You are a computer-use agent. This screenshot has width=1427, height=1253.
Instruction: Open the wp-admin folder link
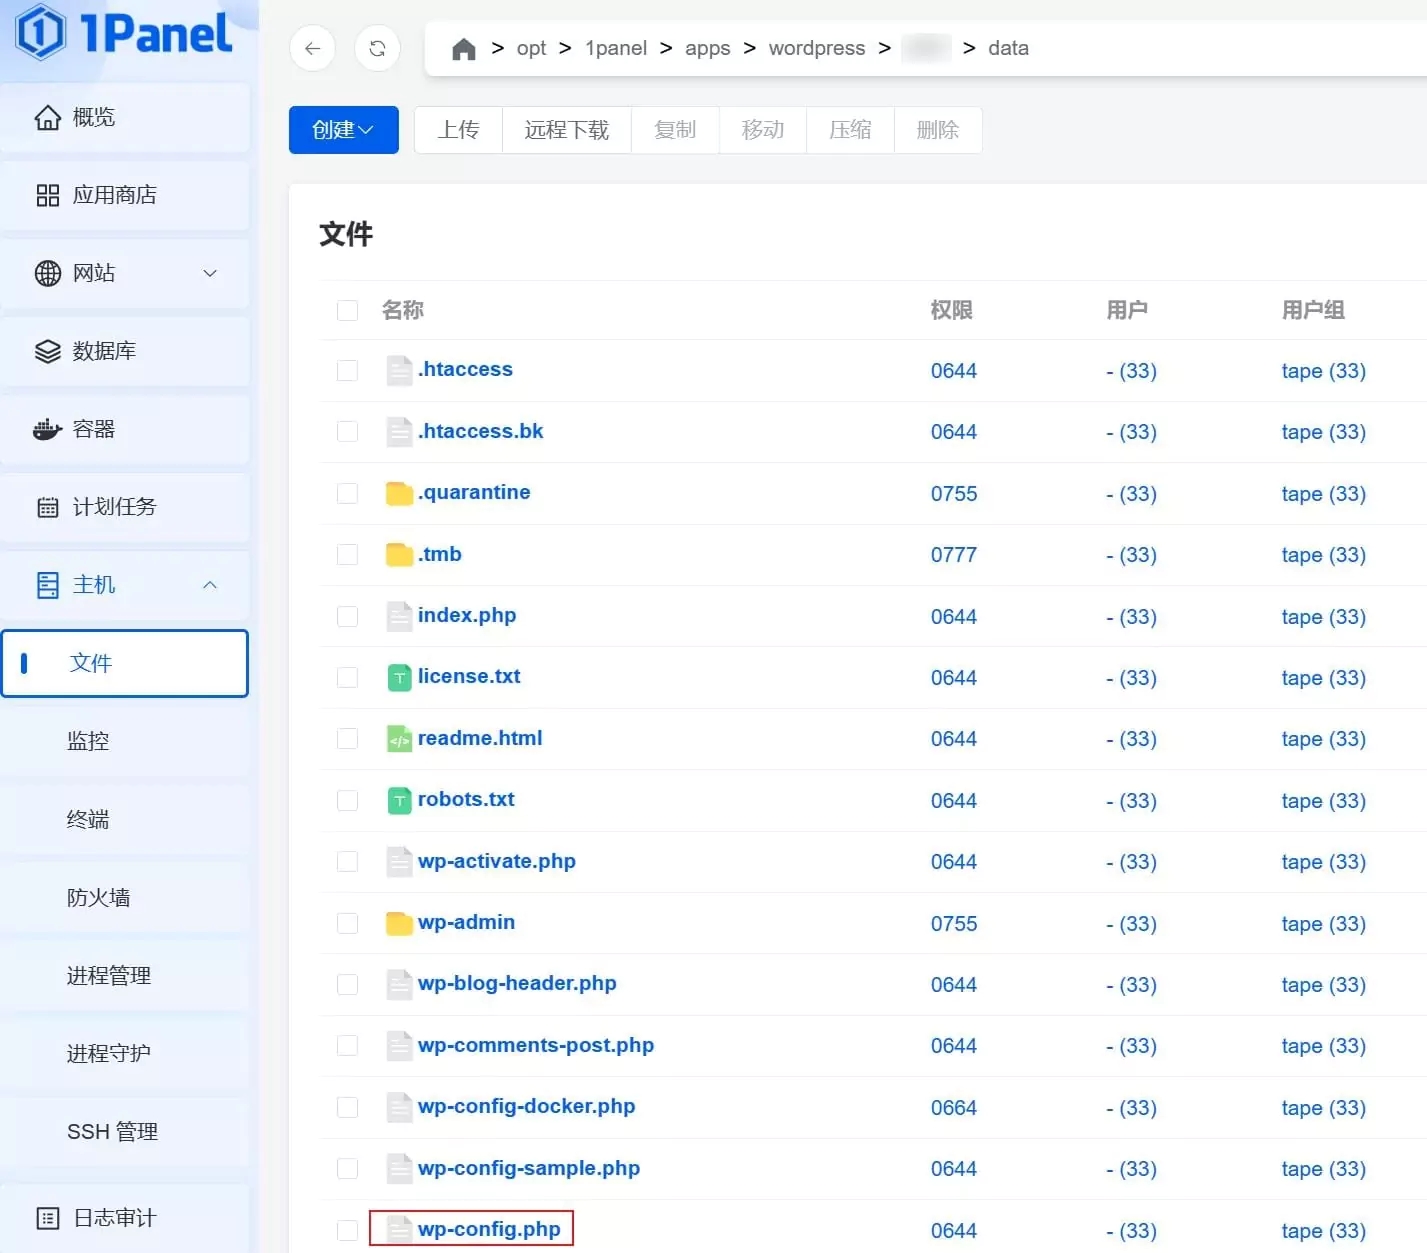(x=466, y=922)
